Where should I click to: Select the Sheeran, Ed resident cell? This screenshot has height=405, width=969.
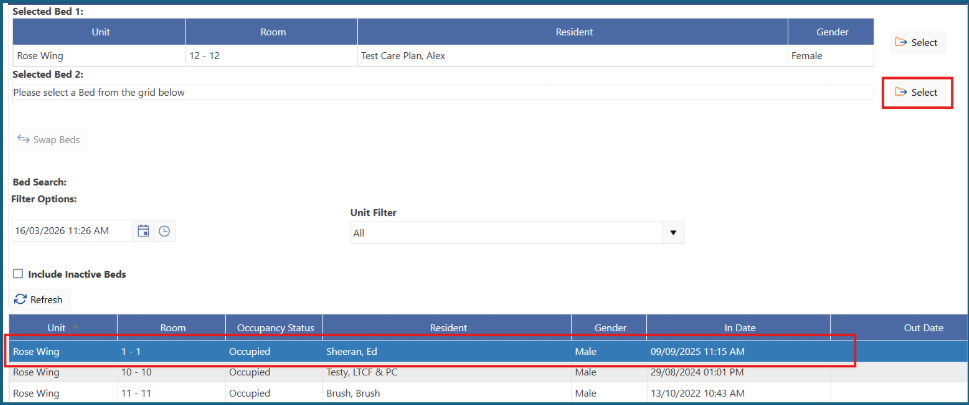(447, 352)
